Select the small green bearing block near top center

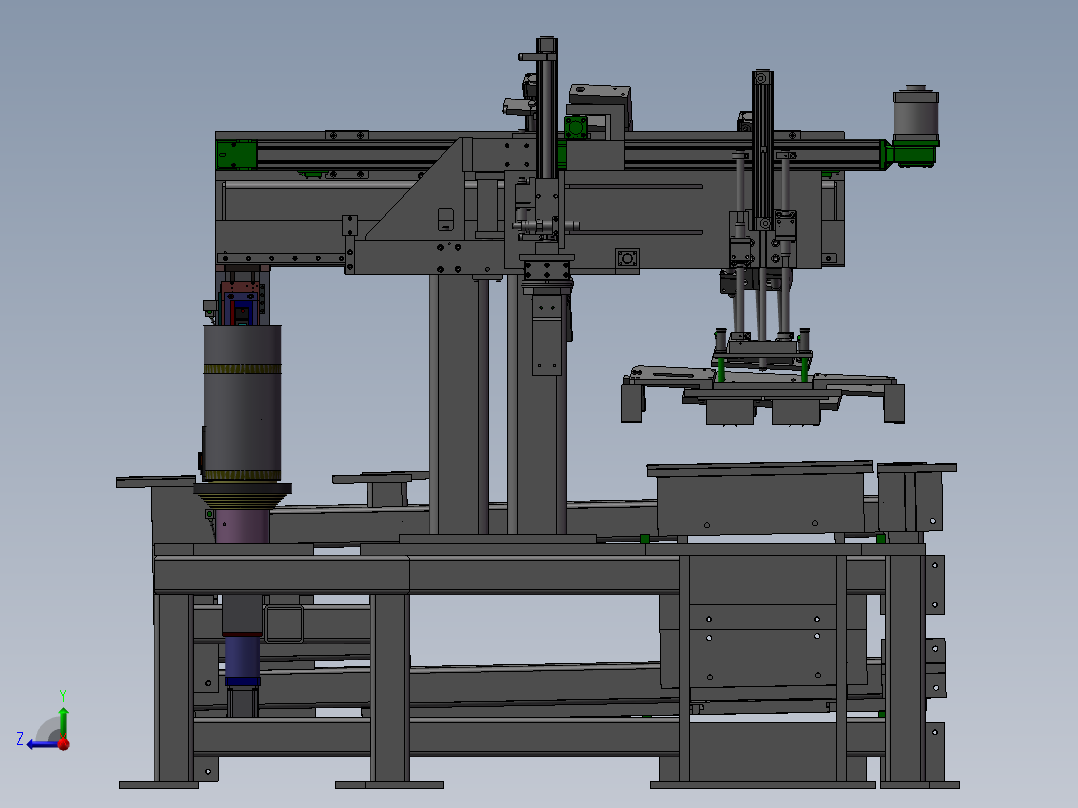(x=575, y=128)
